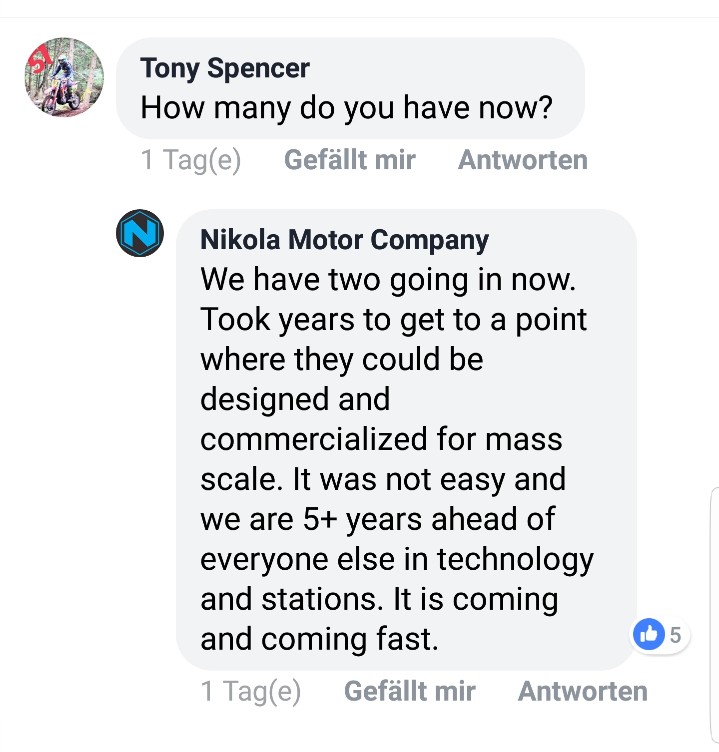Toggle 'Gefällt mir' on Tony Spencer's comment
Viewport: 719px width, 752px height.
349,160
